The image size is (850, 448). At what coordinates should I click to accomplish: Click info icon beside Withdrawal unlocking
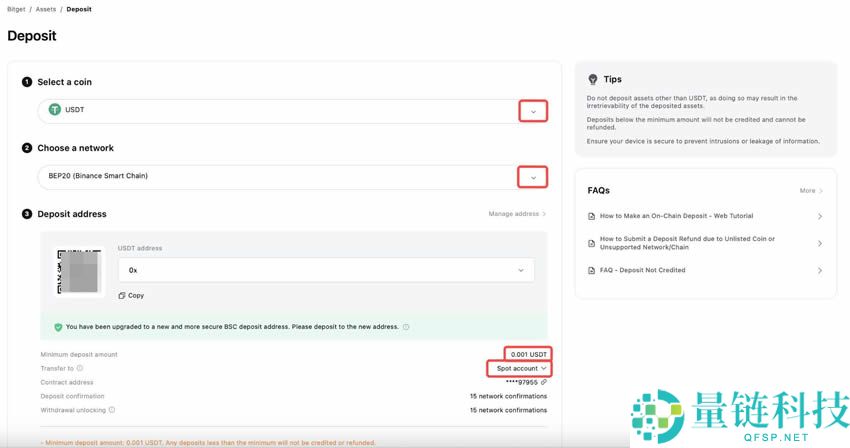112,410
